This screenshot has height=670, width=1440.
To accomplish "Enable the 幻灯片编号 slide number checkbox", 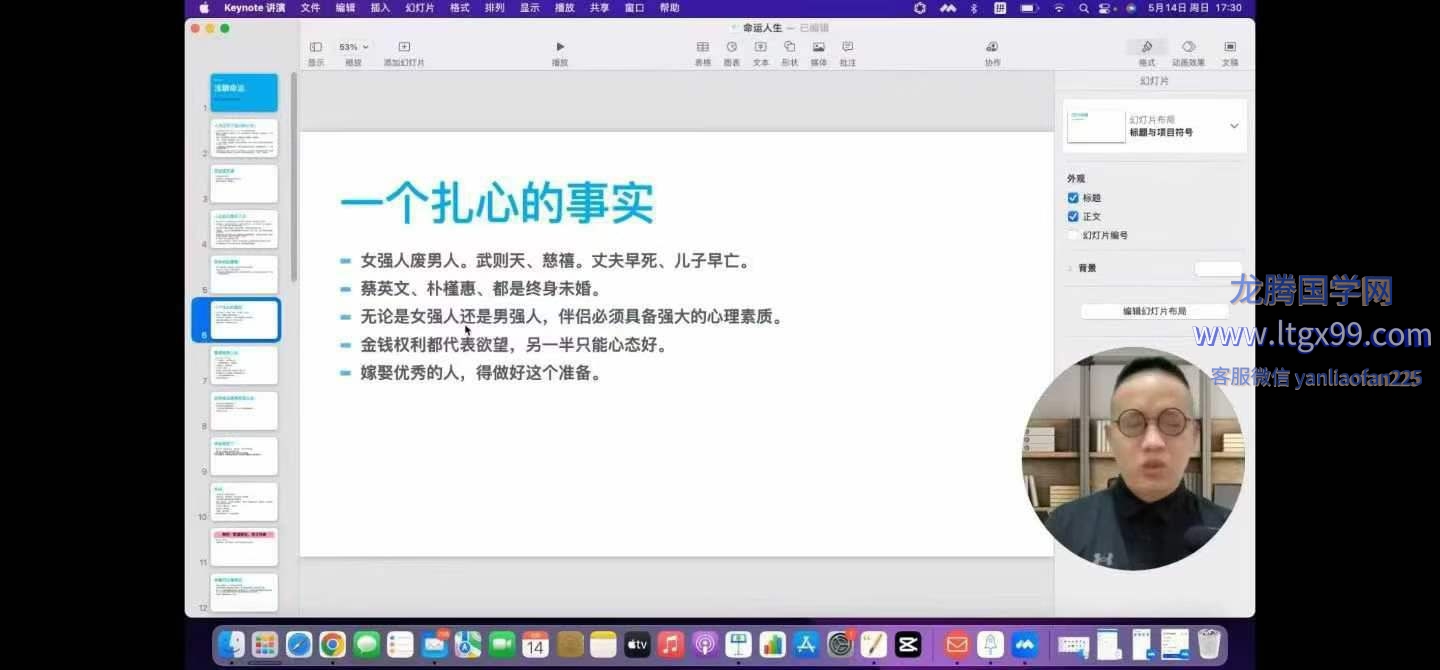I will pos(1073,235).
